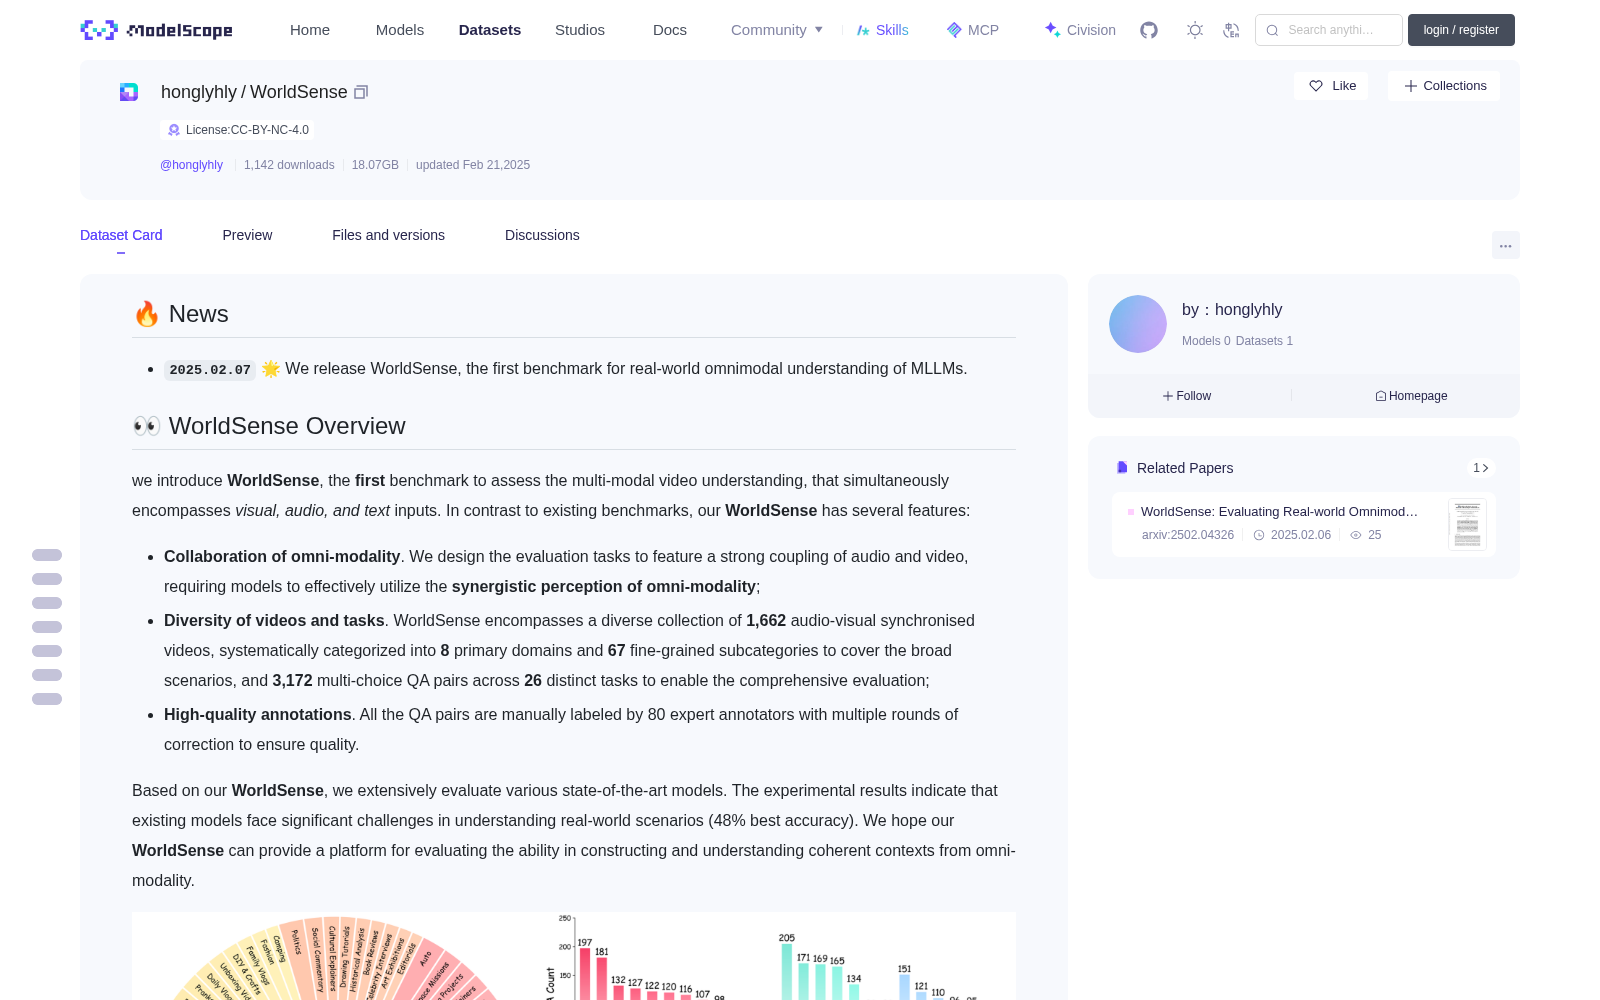Image resolution: width=1600 pixels, height=1000 pixels.
Task: Expand Related Papers count chevron
Action: [x=1481, y=468]
